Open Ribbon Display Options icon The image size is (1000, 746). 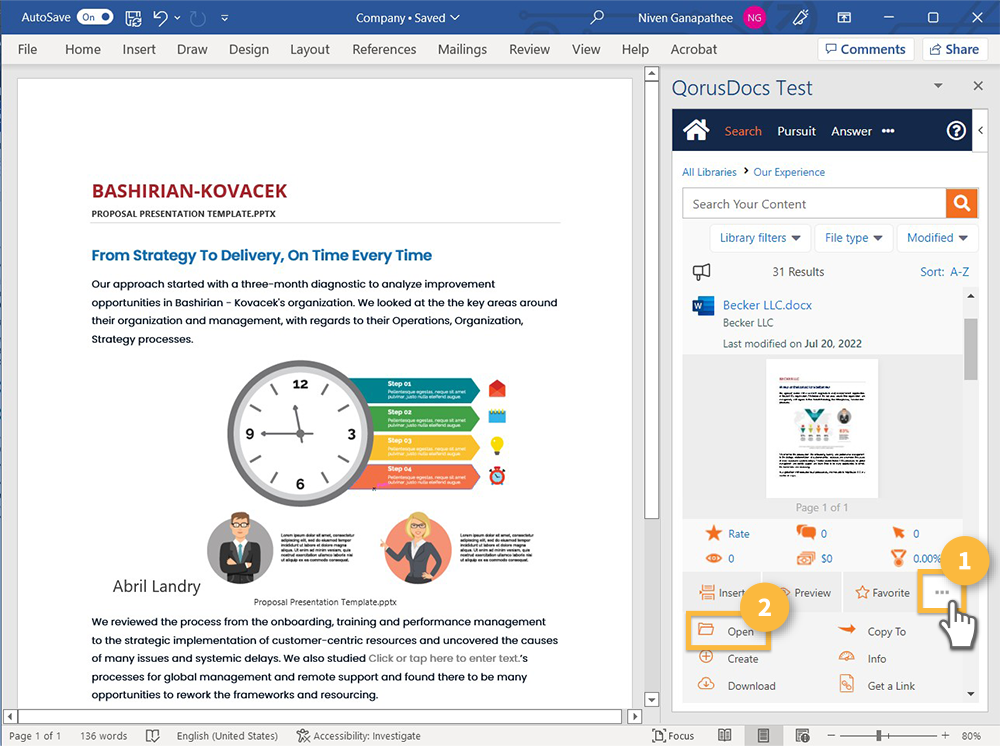844,18
